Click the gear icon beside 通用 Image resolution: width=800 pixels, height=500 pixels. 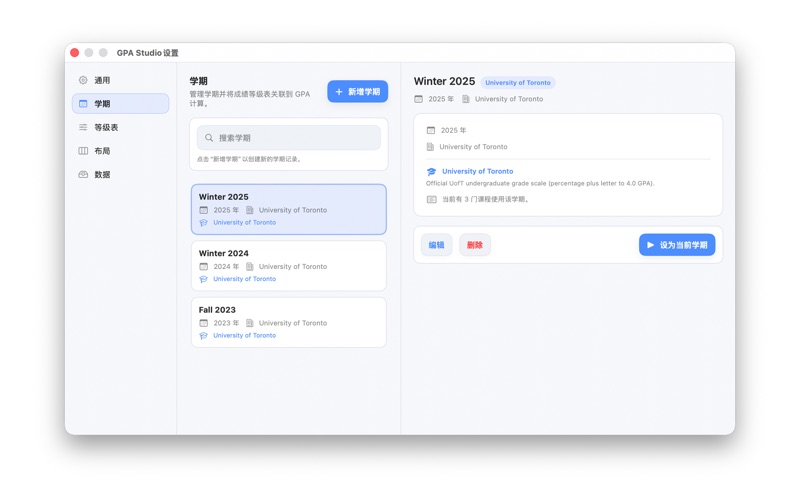pos(83,80)
